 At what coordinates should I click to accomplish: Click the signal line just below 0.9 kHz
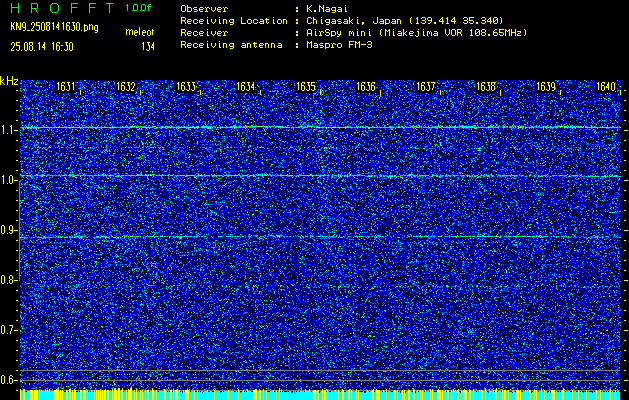[x=321, y=237]
